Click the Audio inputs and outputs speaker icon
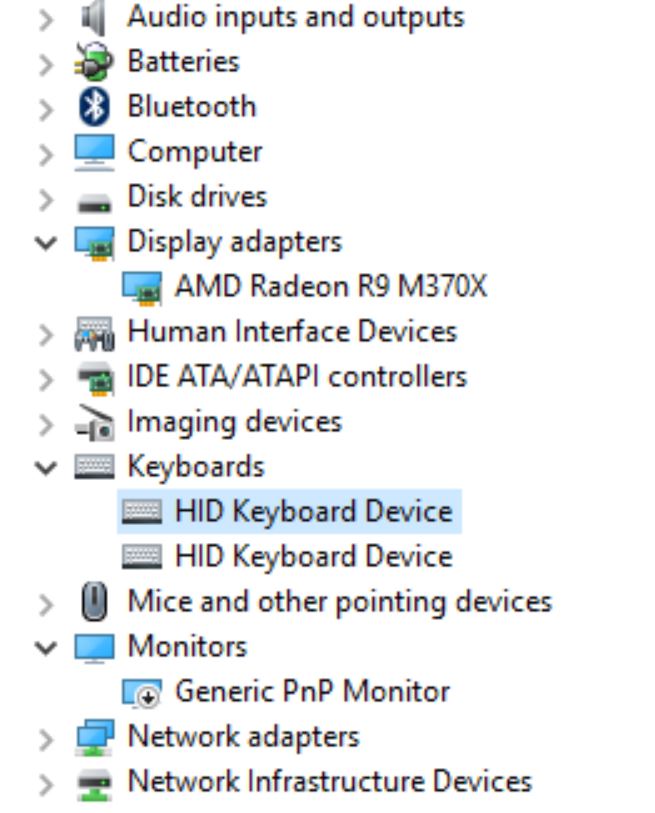The image size is (655, 813). click(94, 17)
